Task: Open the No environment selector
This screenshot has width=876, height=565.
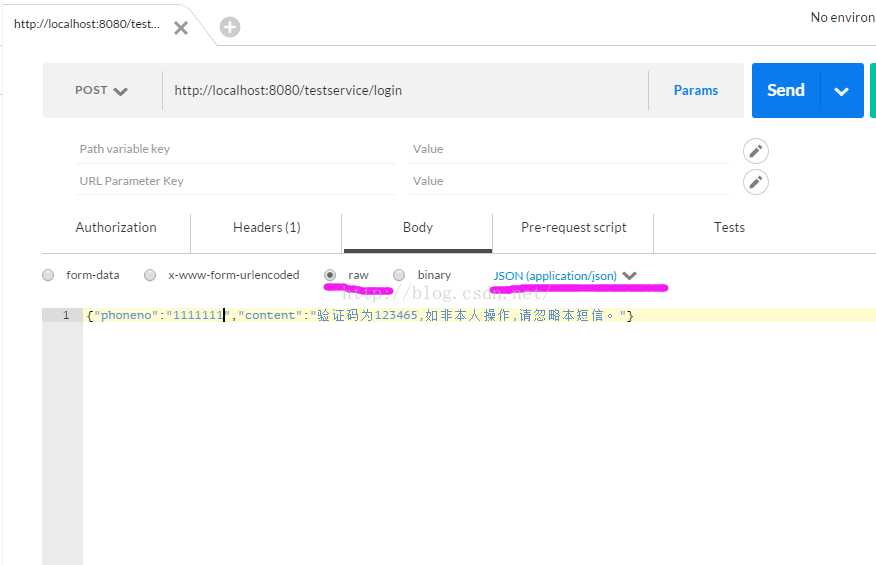Action: tap(842, 17)
